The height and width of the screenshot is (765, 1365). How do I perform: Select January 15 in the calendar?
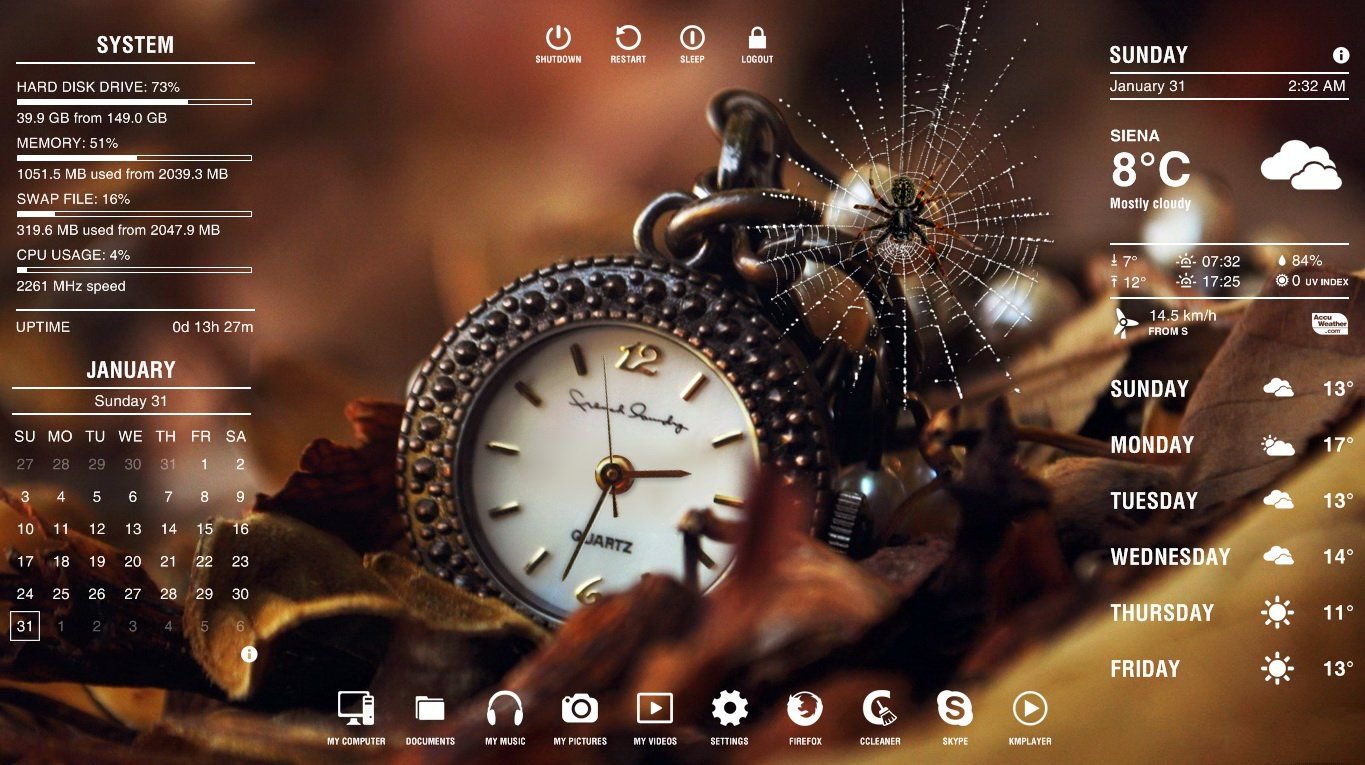coord(204,529)
